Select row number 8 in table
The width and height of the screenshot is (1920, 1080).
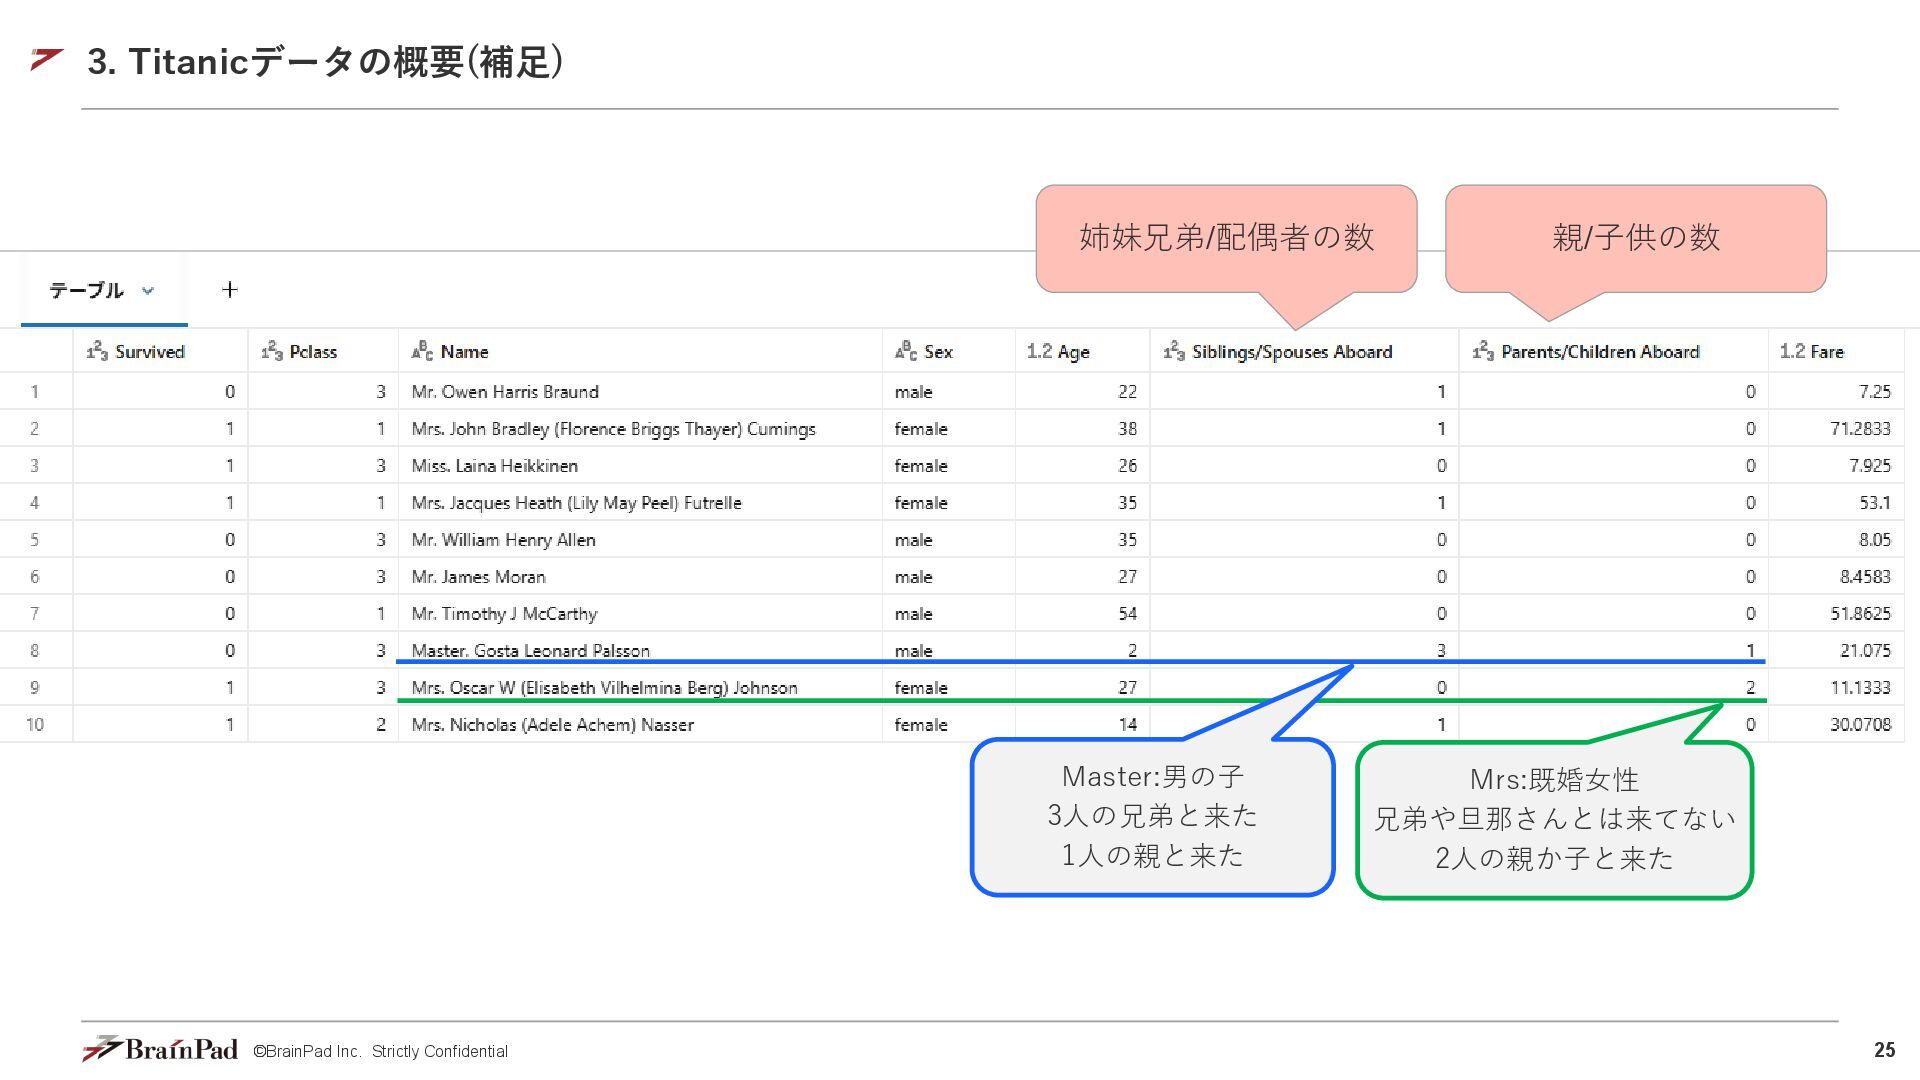tap(35, 651)
